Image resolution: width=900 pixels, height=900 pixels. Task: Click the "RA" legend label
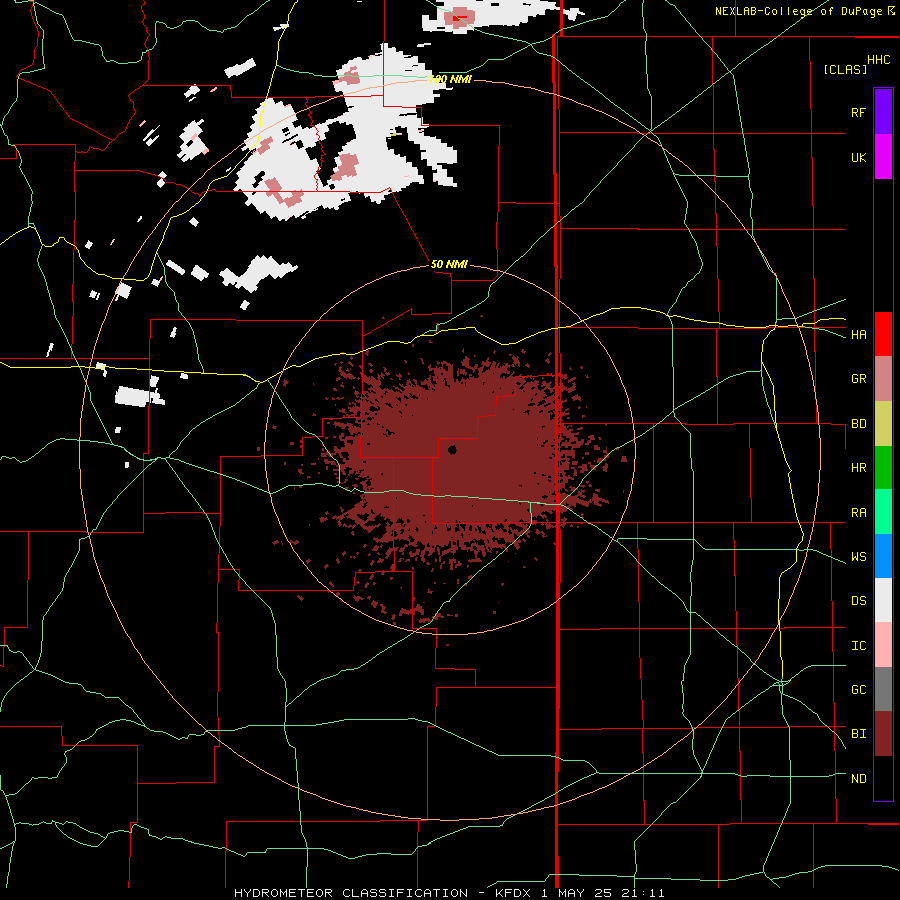tap(858, 513)
